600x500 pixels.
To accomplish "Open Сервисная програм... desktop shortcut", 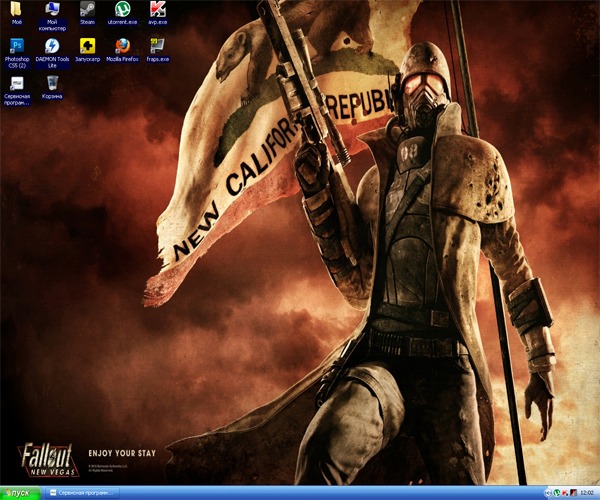I will pos(16,91).
